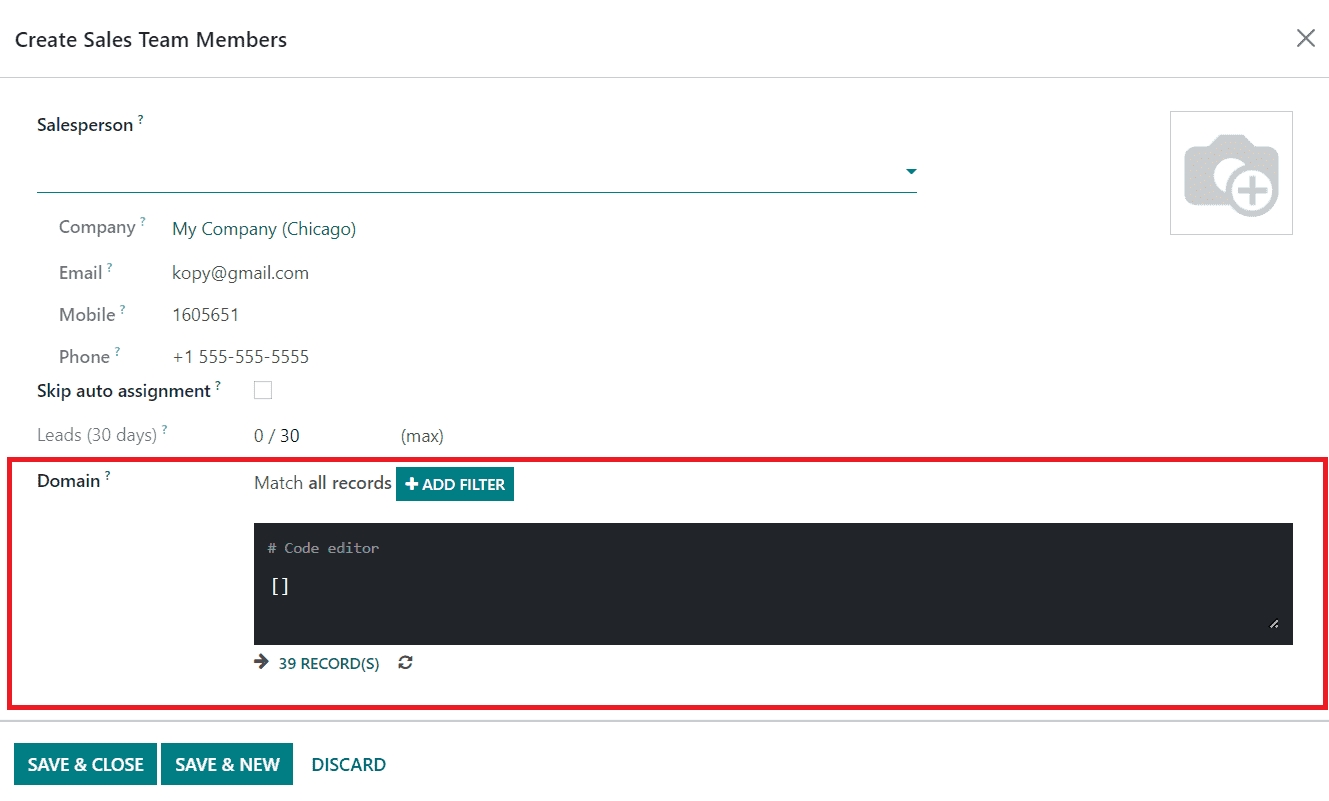Upload a photo via camera placeholder
Image resolution: width=1329 pixels, height=801 pixels.
1231,173
